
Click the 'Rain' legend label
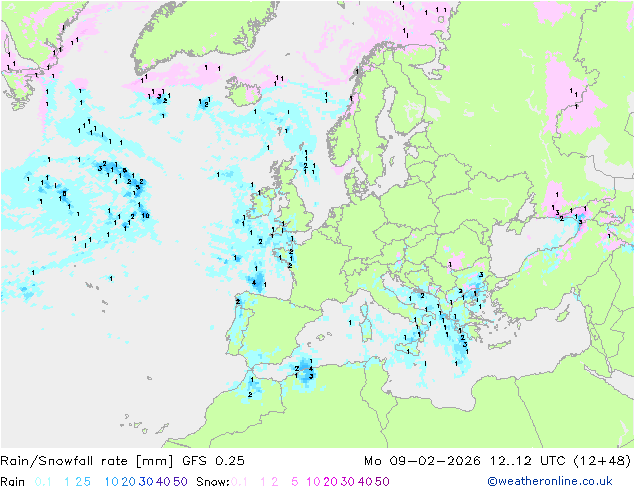(x=13, y=482)
